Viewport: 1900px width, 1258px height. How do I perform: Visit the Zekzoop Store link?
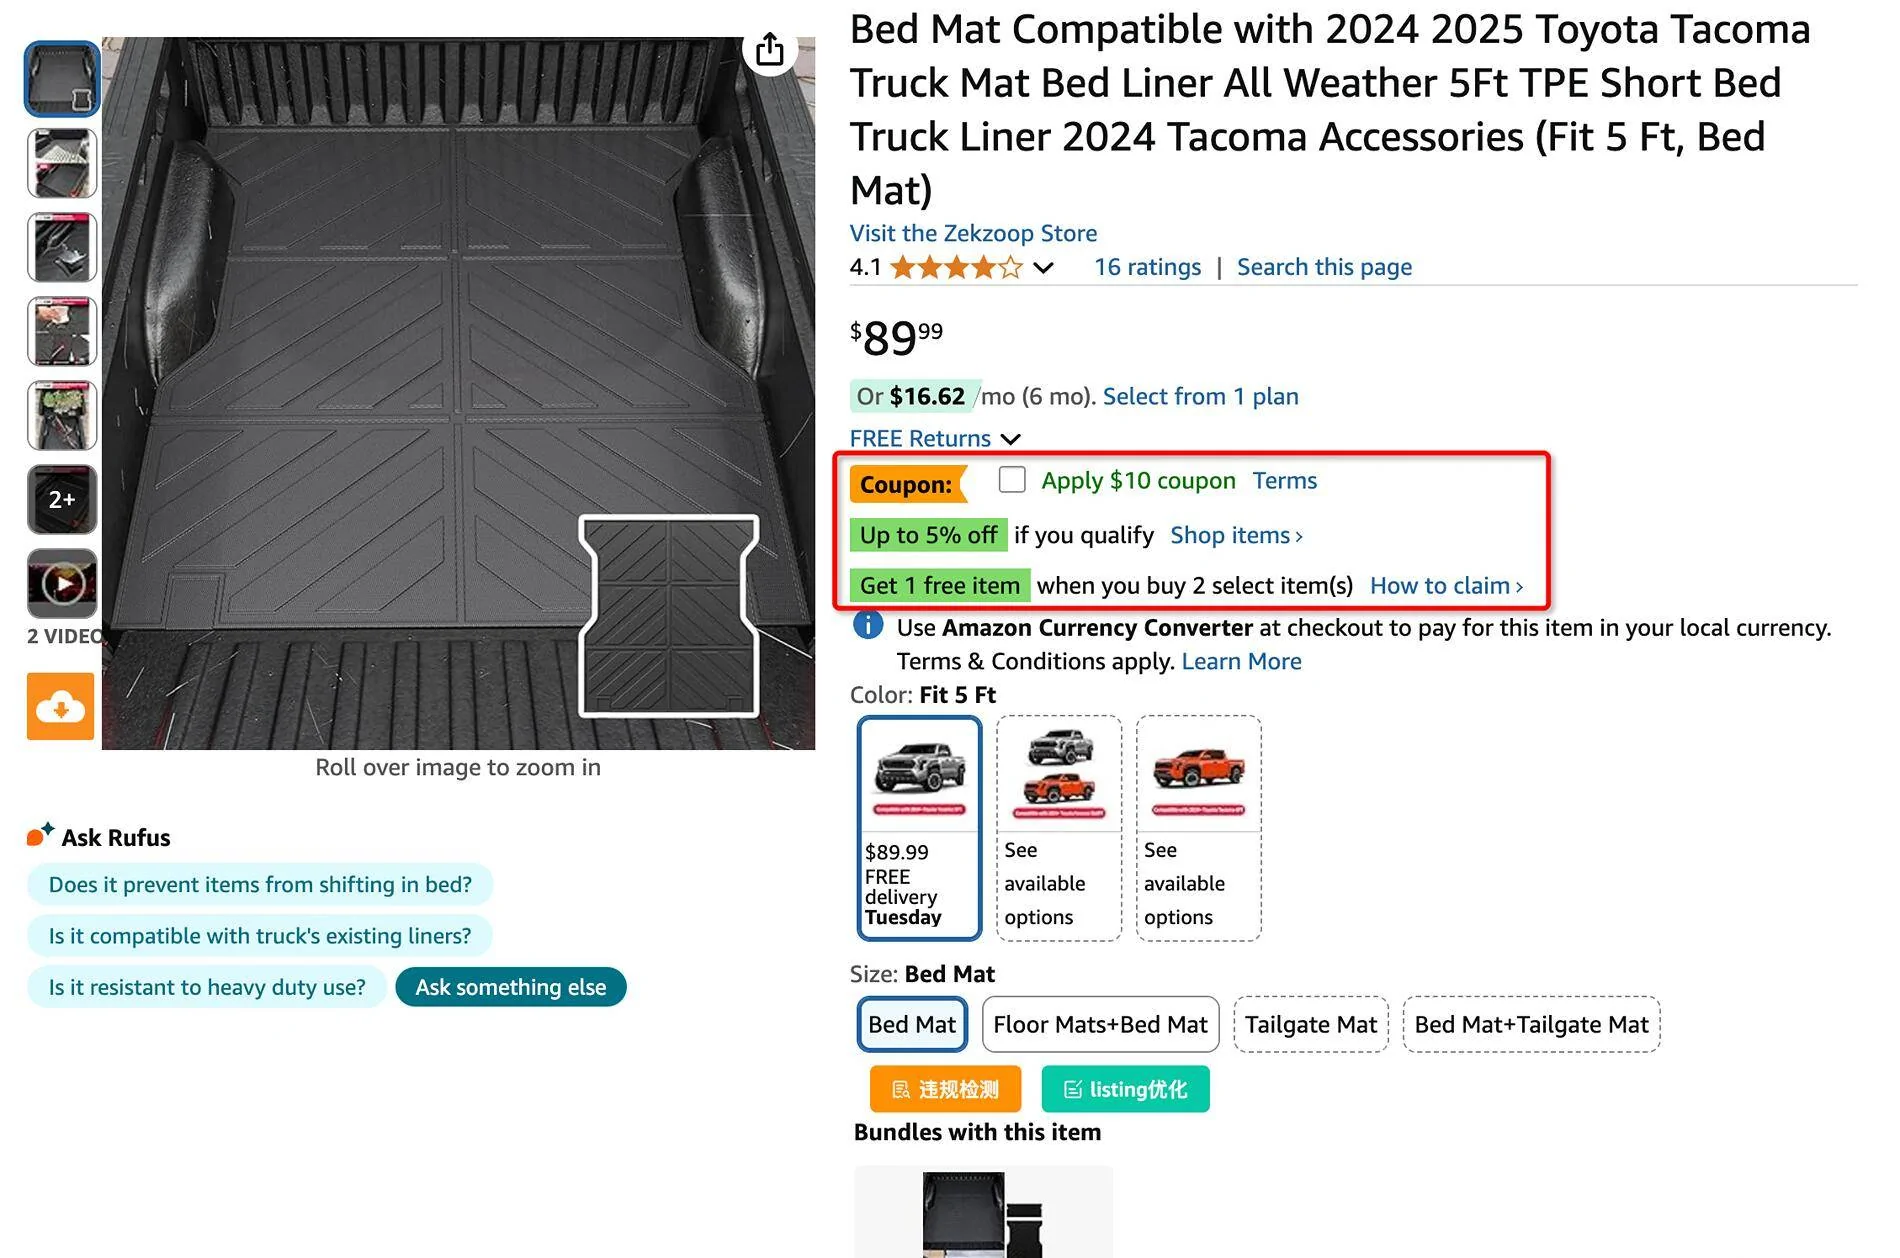coord(973,233)
